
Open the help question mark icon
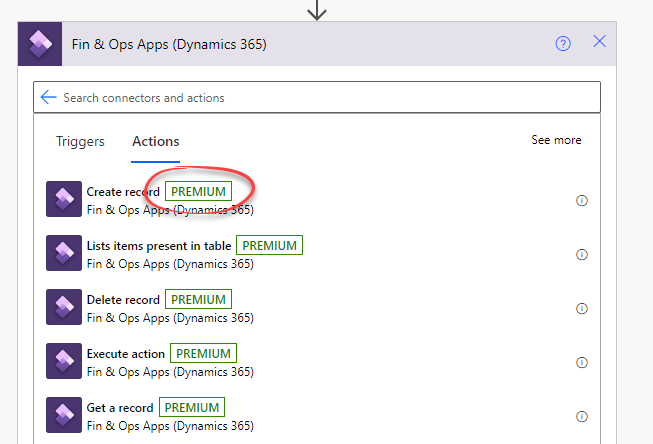pyautogui.click(x=563, y=43)
